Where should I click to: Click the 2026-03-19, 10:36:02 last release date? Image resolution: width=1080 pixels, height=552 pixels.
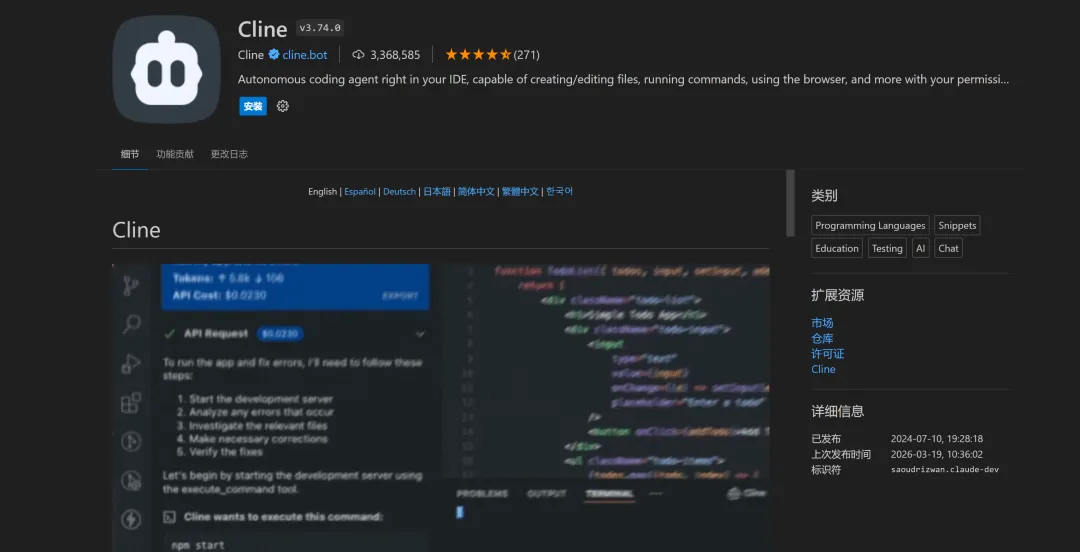tap(937, 454)
